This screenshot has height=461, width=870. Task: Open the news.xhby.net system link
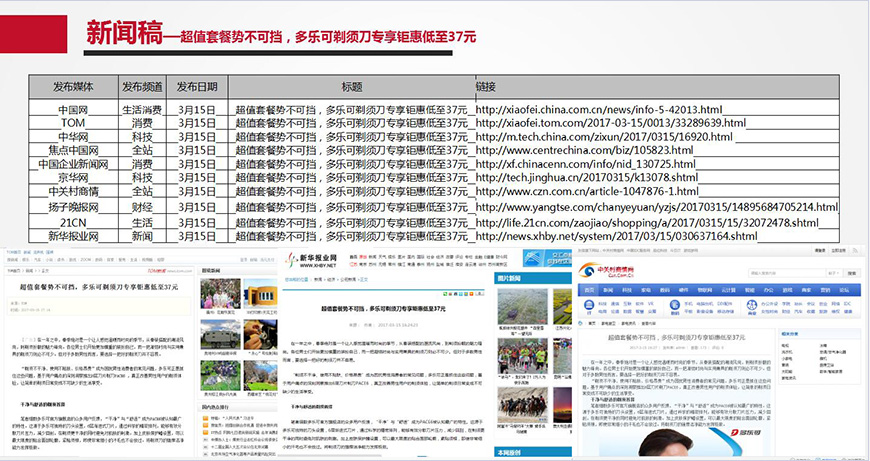click(616, 237)
